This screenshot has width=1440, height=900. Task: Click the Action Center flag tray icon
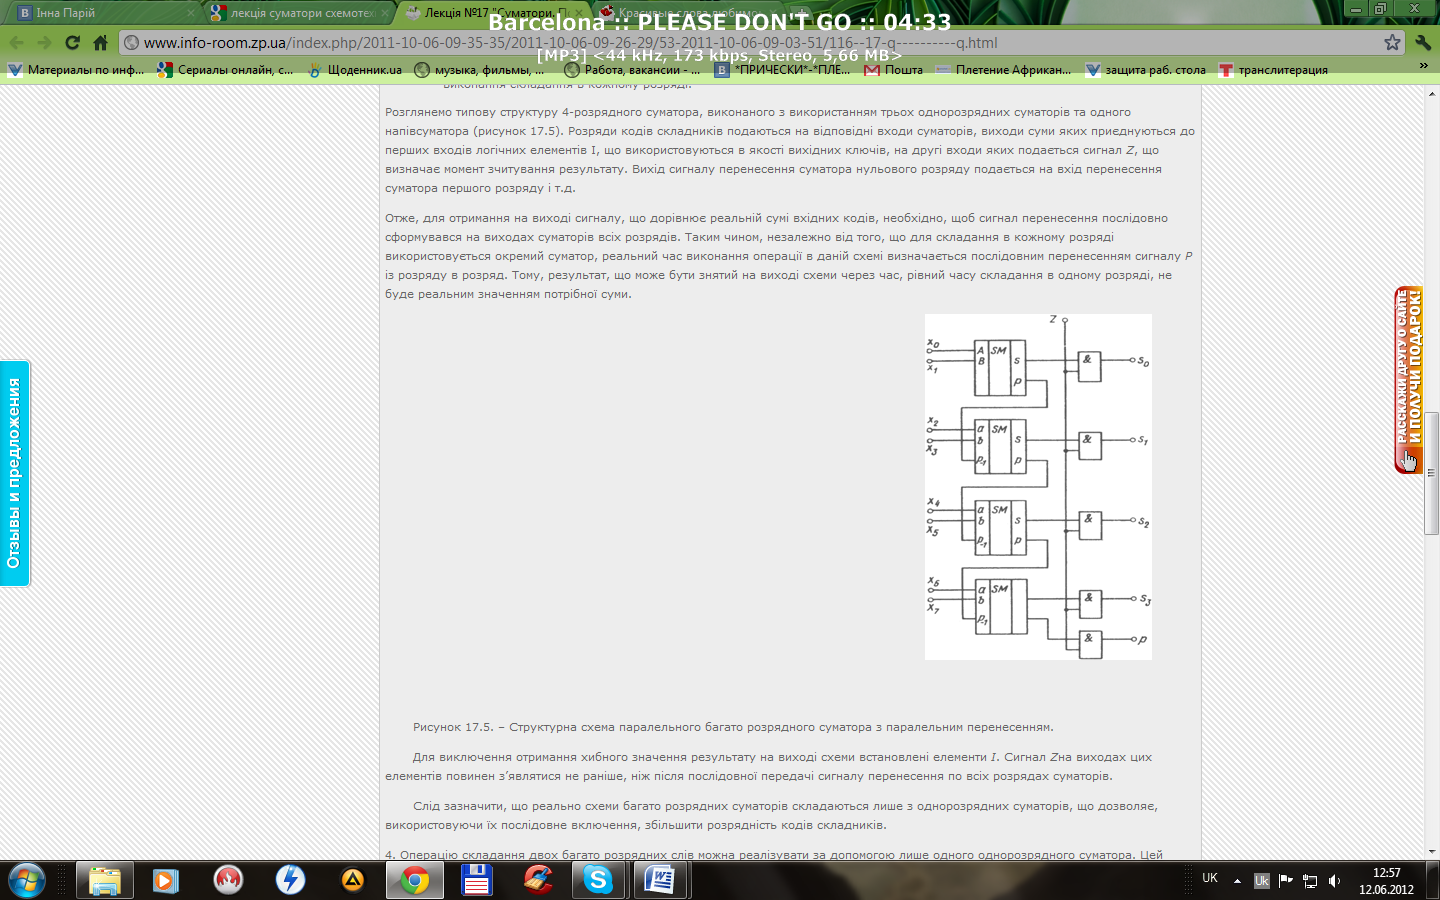pos(1285,881)
